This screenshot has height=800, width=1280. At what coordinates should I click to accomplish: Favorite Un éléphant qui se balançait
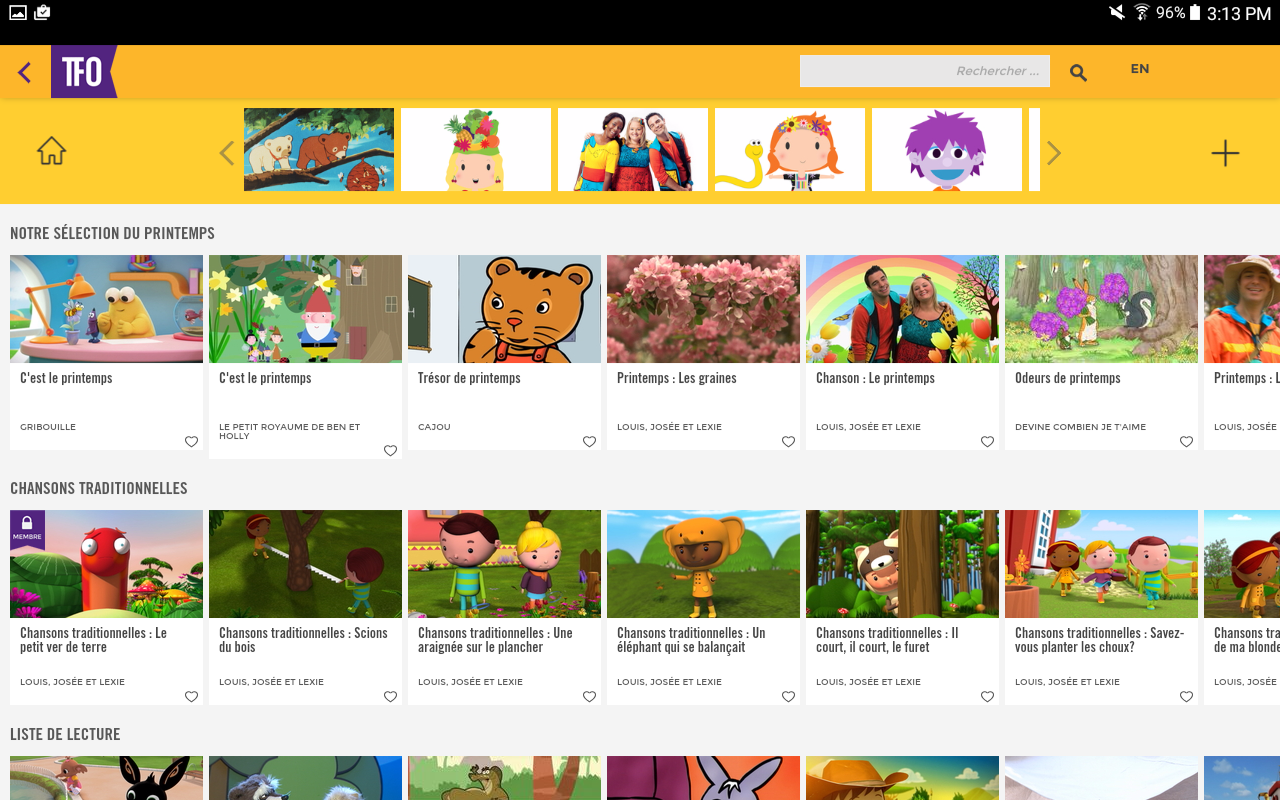pyautogui.click(x=788, y=697)
